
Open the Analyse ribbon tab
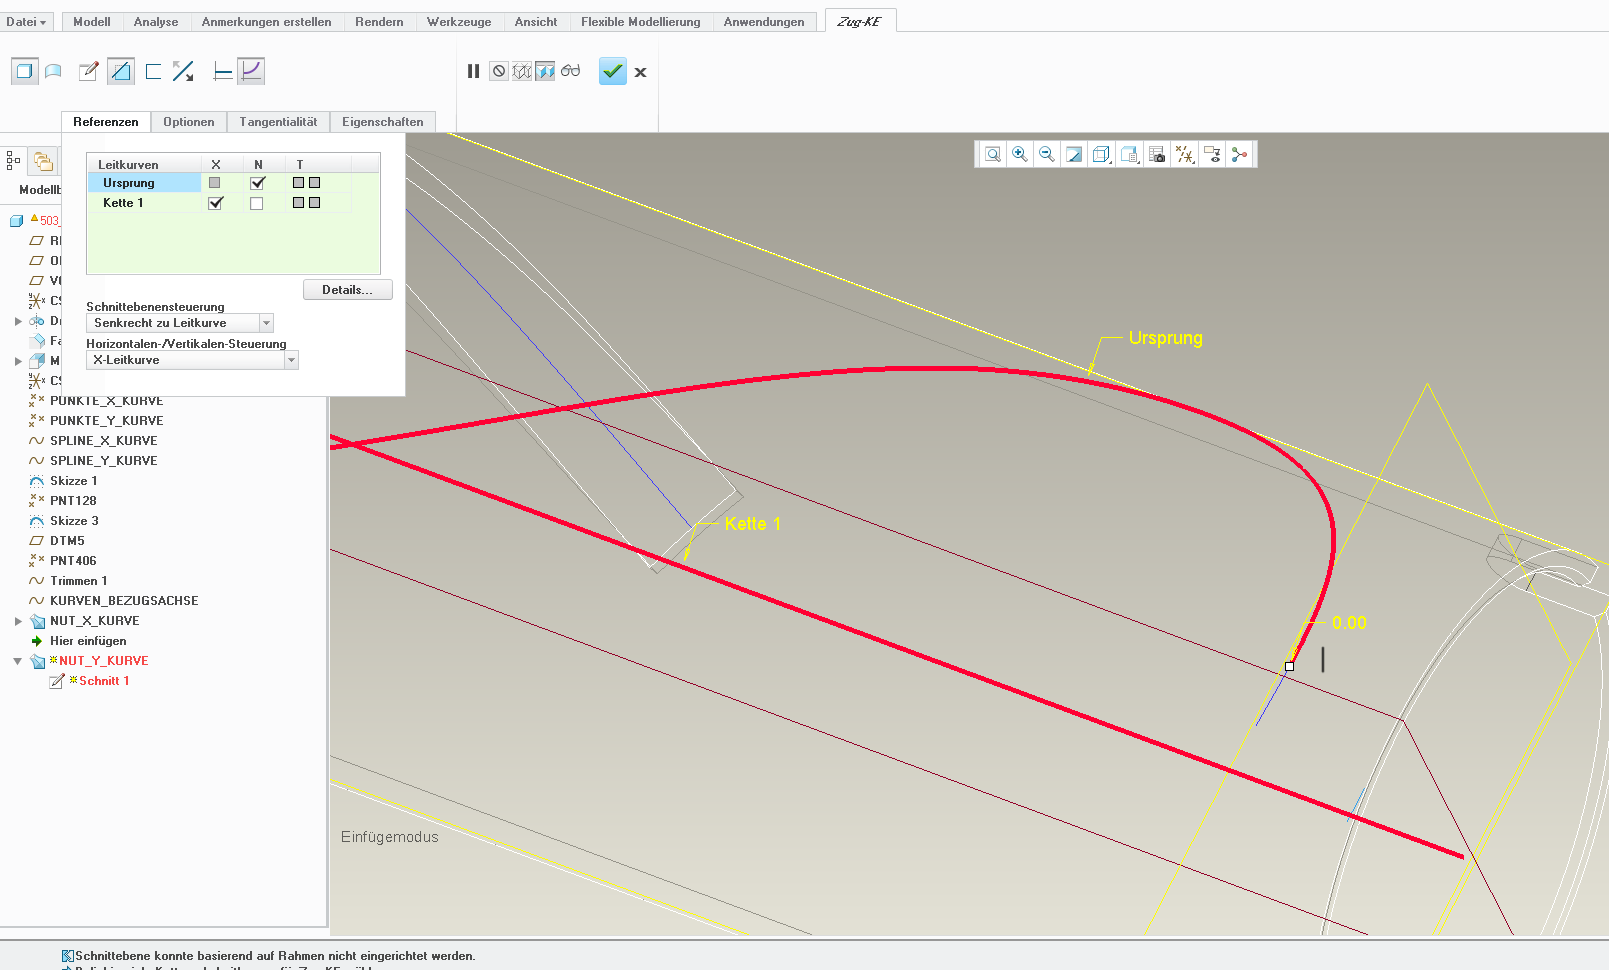pos(156,21)
